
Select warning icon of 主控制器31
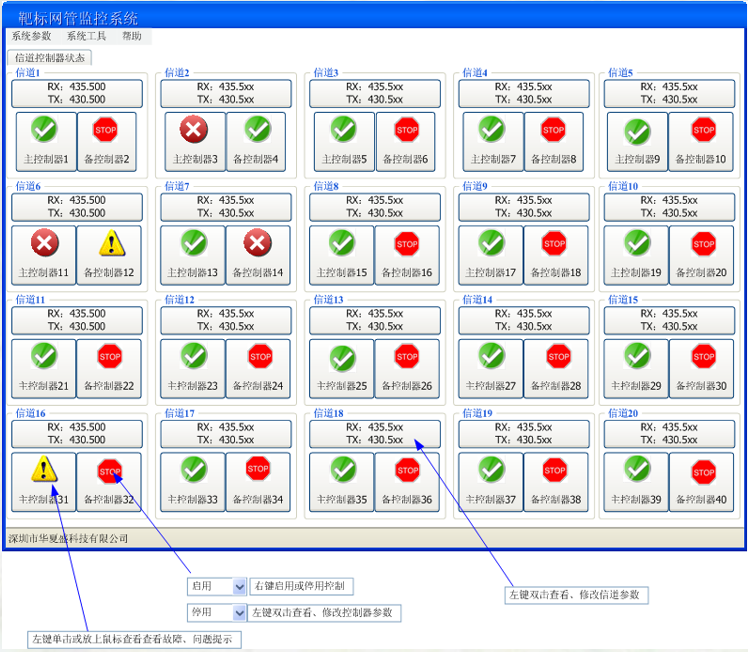click(45, 469)
